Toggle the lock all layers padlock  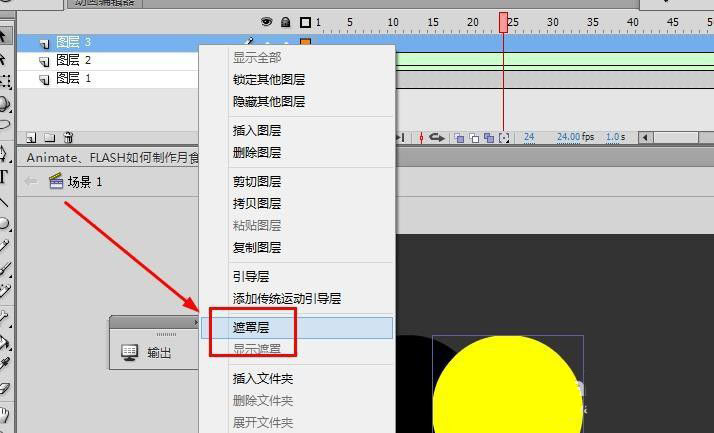286,22
